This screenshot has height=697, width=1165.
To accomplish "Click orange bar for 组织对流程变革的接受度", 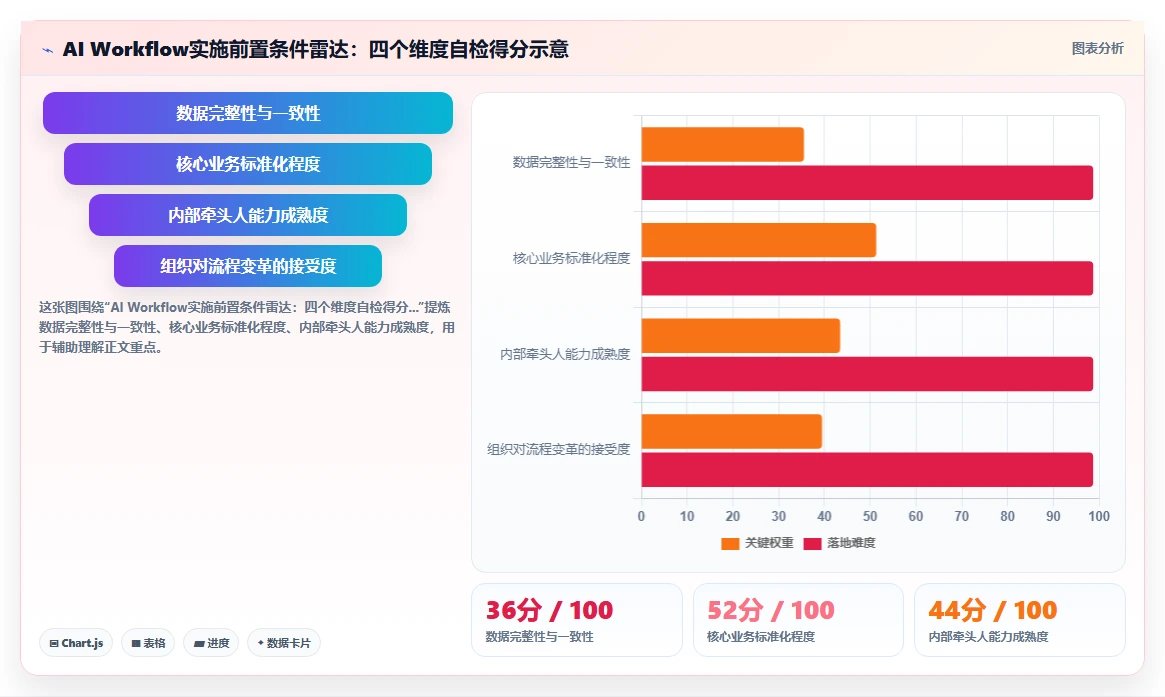I will 731,431.
